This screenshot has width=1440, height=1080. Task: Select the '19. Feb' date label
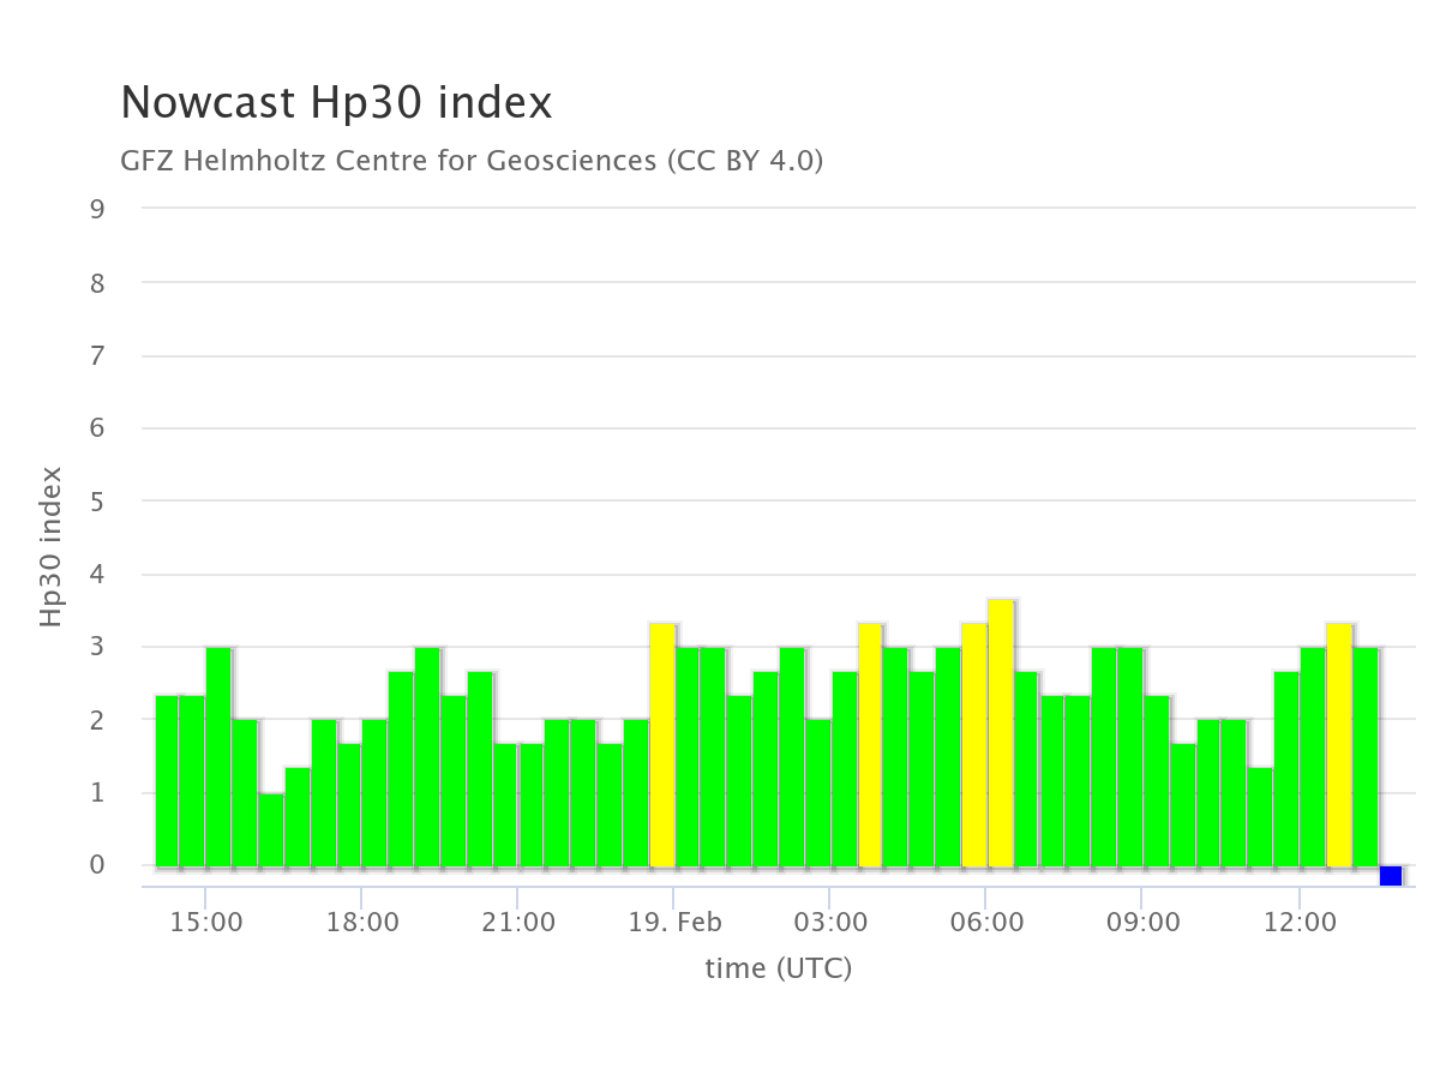pos(674,922)
